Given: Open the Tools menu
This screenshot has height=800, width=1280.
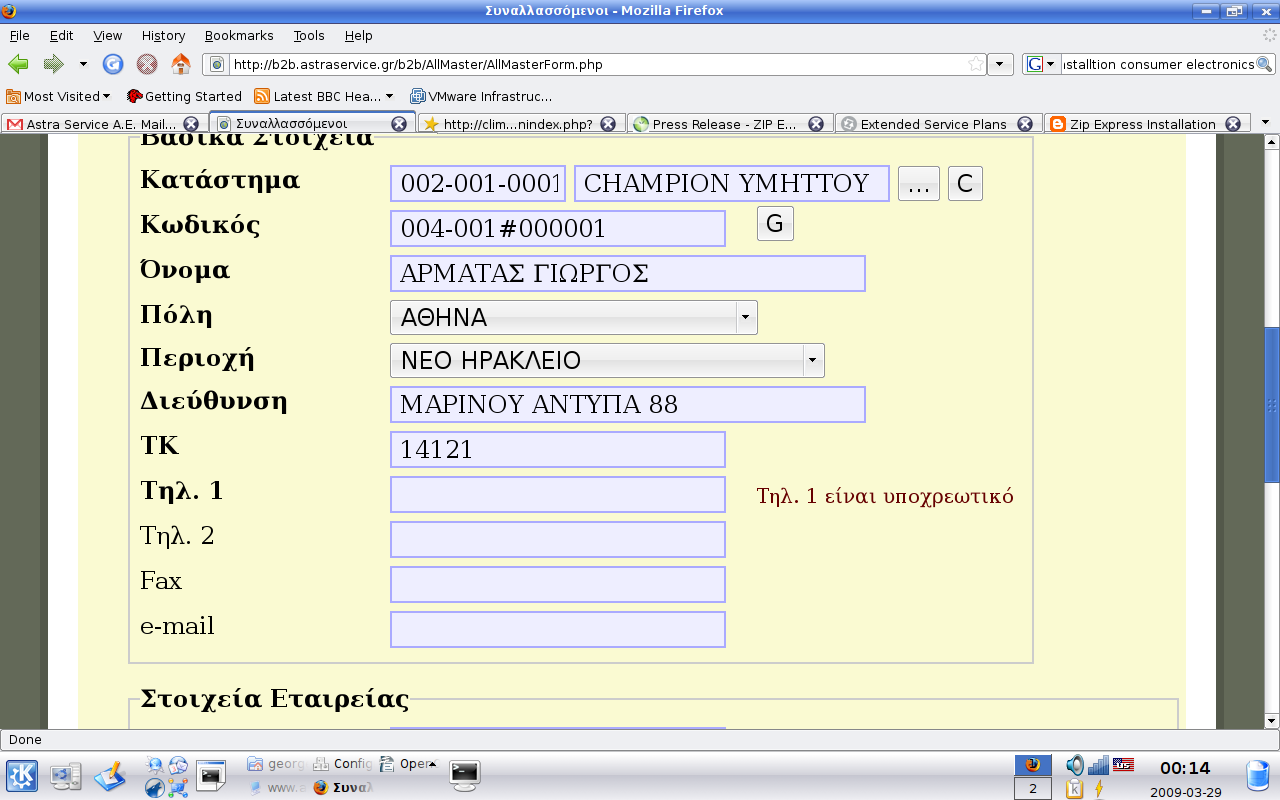Looking at the screenshot, I should 309,35.
